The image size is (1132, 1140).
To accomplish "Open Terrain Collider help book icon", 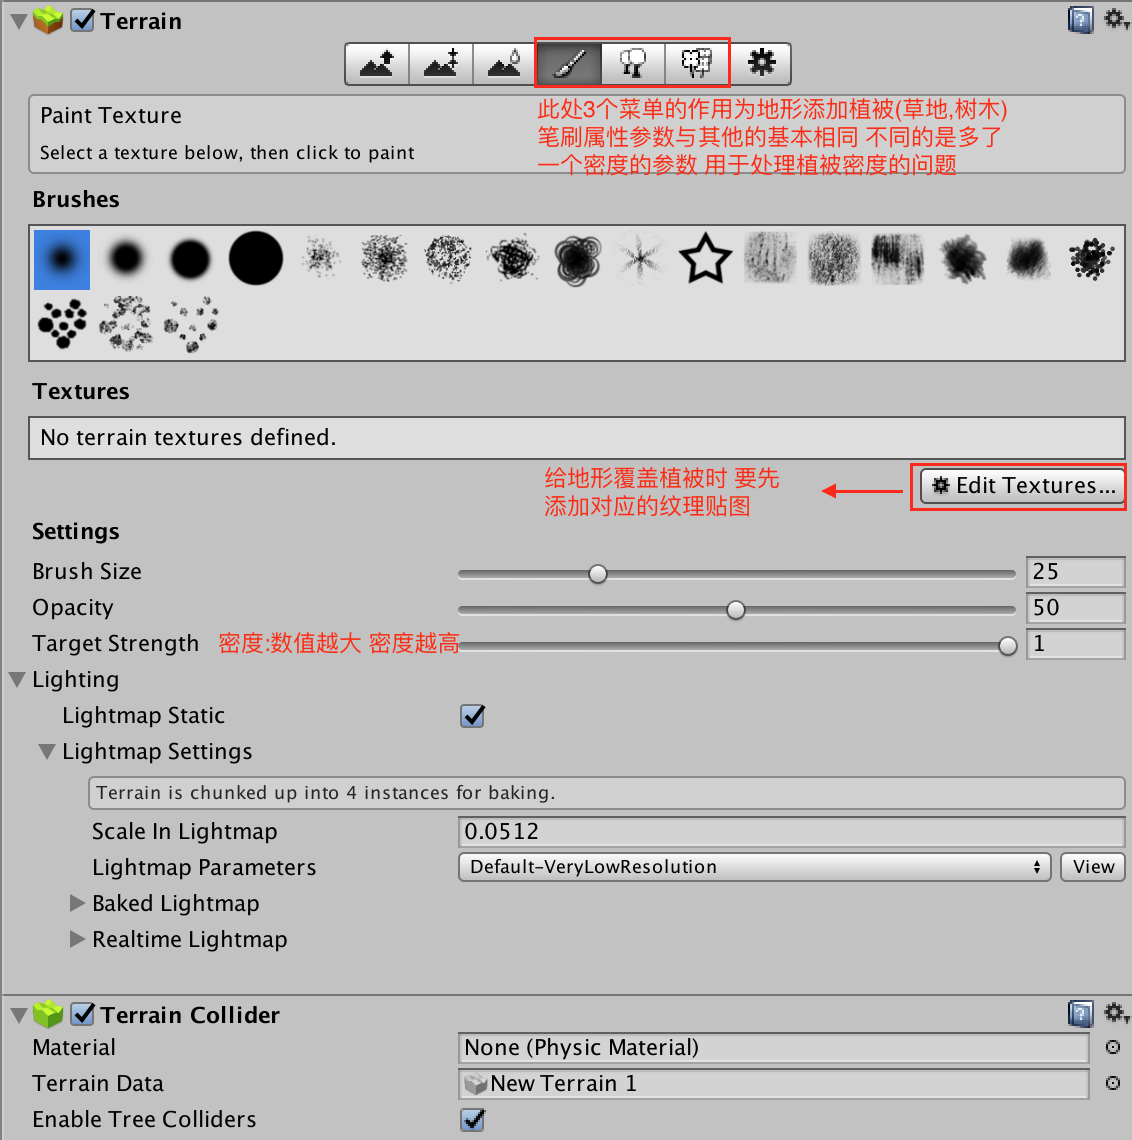I will click(1080, 1013).
